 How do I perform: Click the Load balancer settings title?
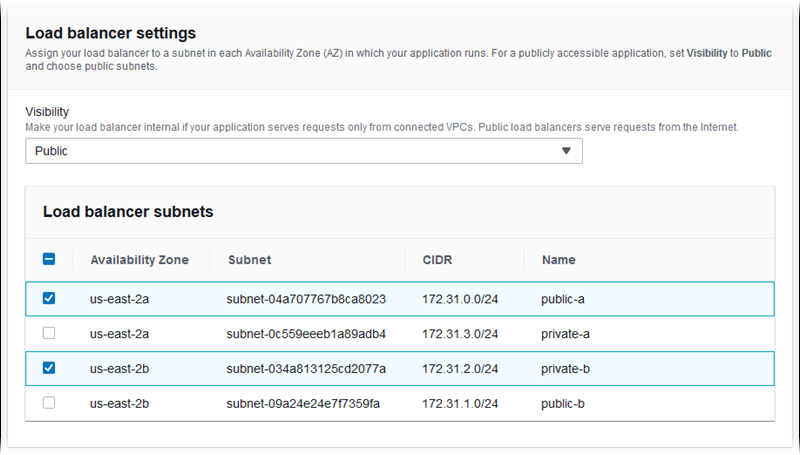(x=110, y=34)
